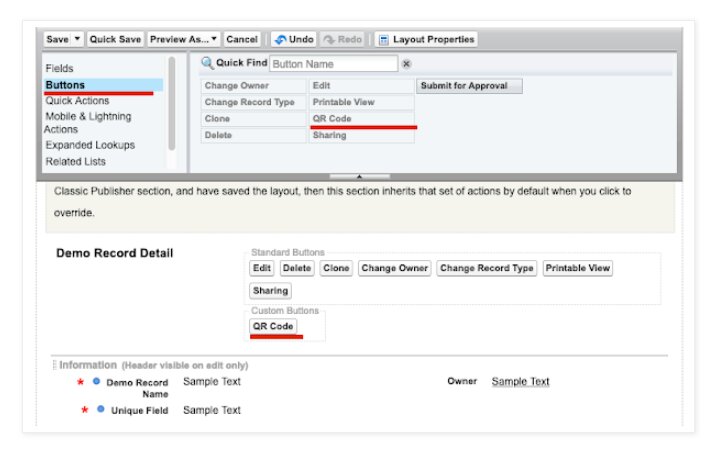Select Quick Actions in the palette sidebar
This screenshot has width=718, height=460.
pos(78,100)
